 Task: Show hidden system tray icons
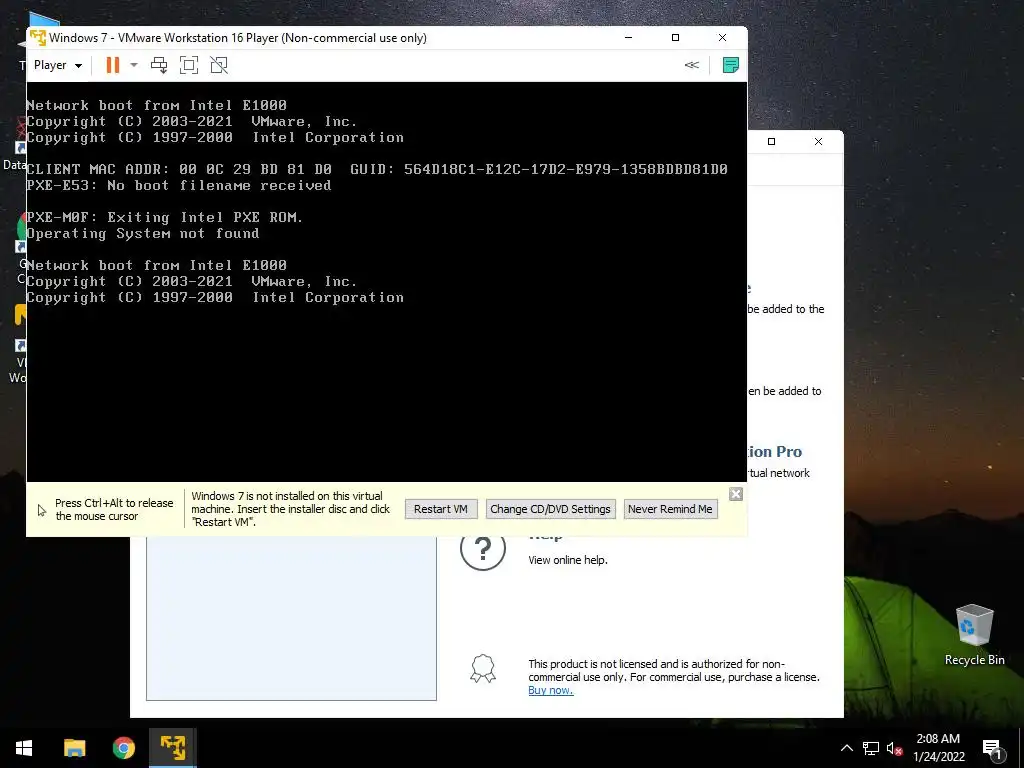(846, 748)
